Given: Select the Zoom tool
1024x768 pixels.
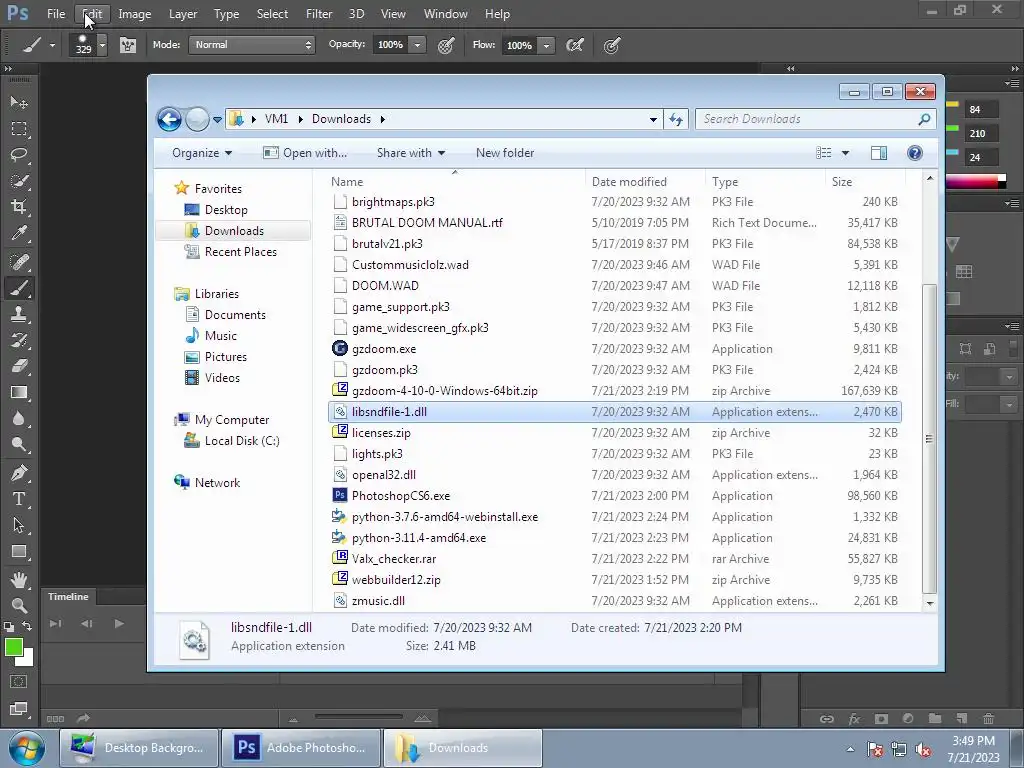Looking at the screenshot, I should point(19,605).
